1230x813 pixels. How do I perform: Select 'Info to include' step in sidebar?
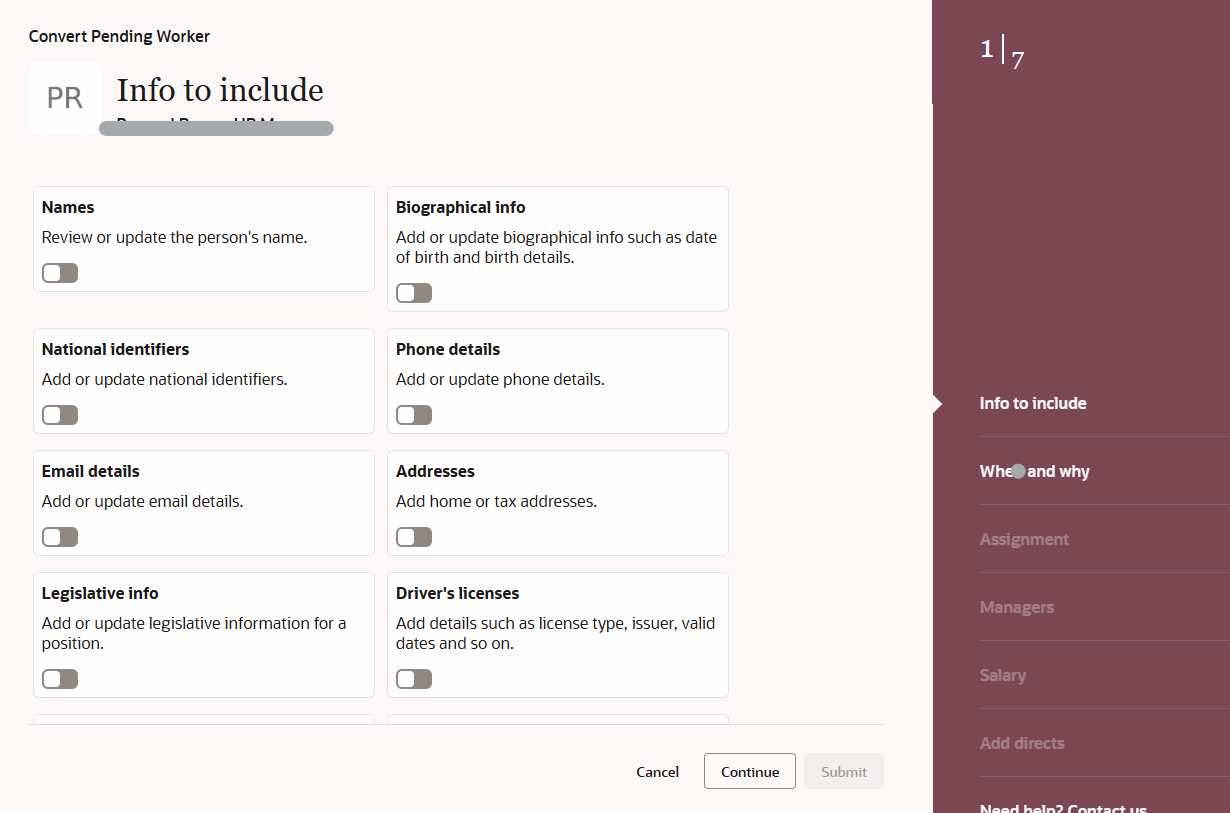pos(1033,403)
